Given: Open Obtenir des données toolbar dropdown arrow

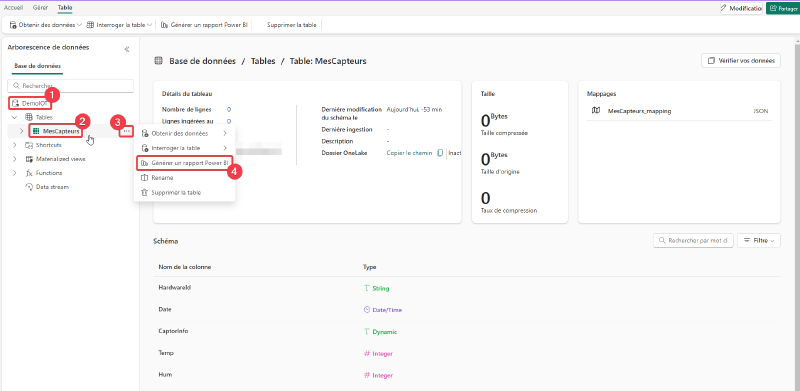Looking at the screenshot, I should pos(79,25).
